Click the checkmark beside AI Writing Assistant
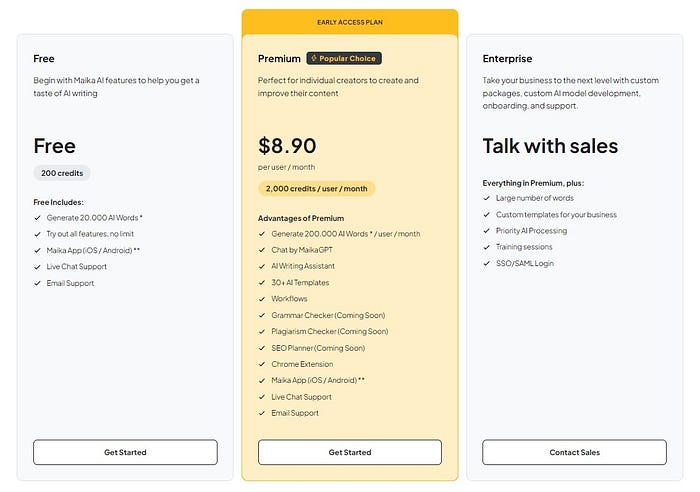 coord(262,266)
